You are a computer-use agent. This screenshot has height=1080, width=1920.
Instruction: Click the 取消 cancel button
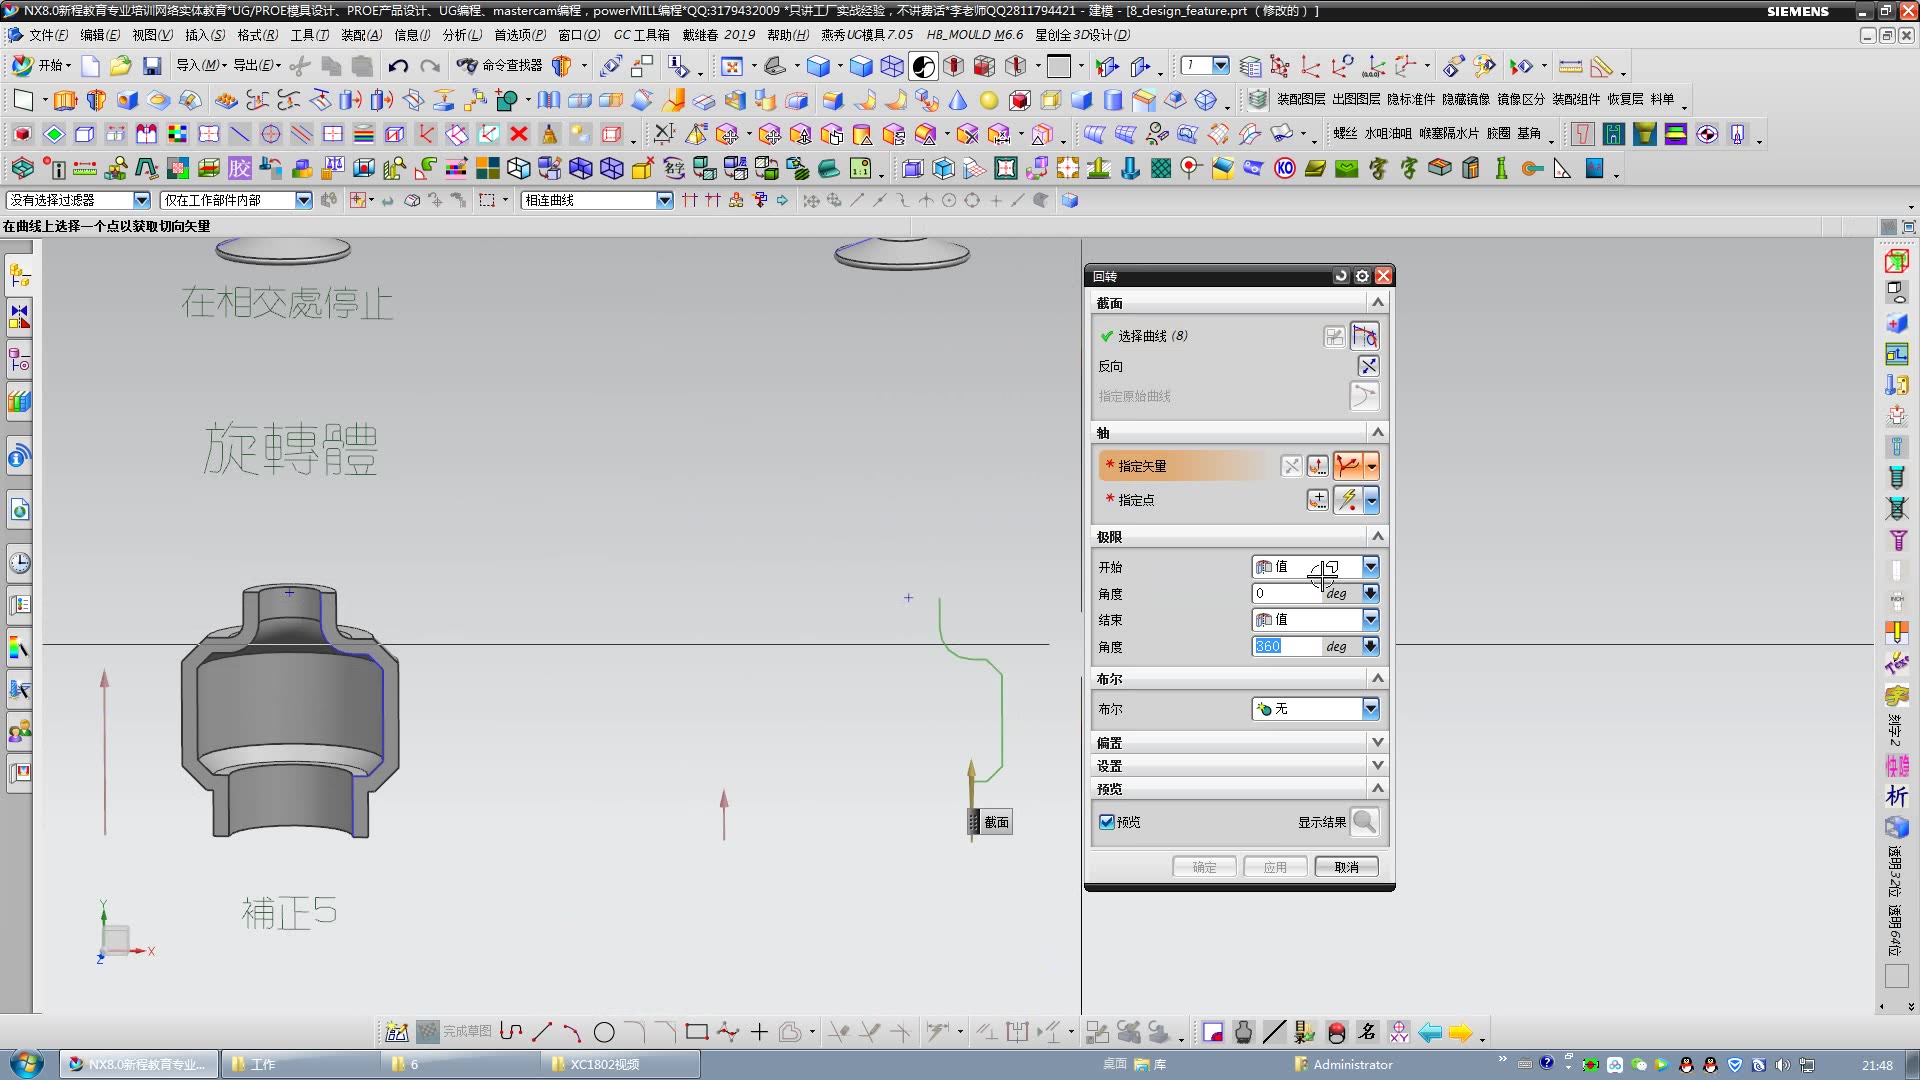[1346, 867]
